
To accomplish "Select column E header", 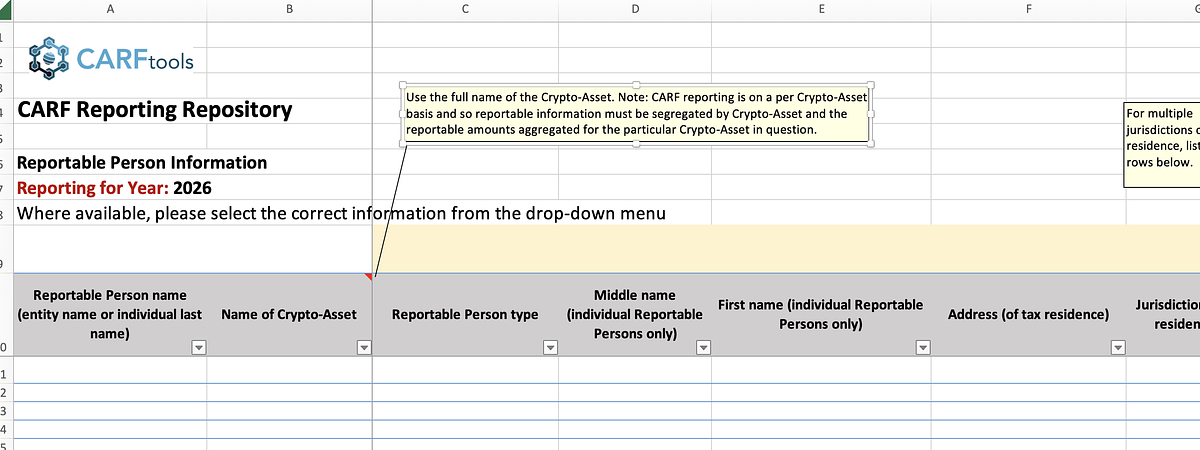I will 821,8.
